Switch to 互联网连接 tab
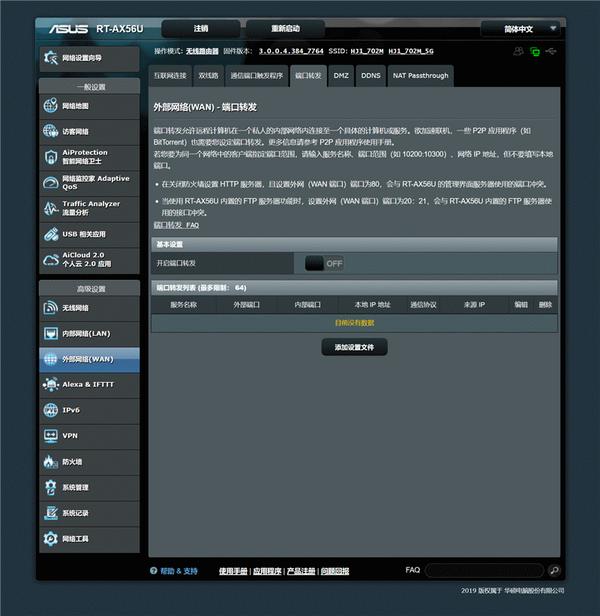Viewport: 600px width, 616px height. pos(170,76)
